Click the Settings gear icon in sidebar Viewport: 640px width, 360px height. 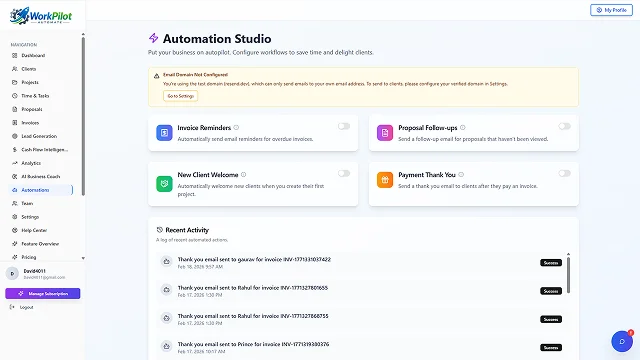coord(15,217)
